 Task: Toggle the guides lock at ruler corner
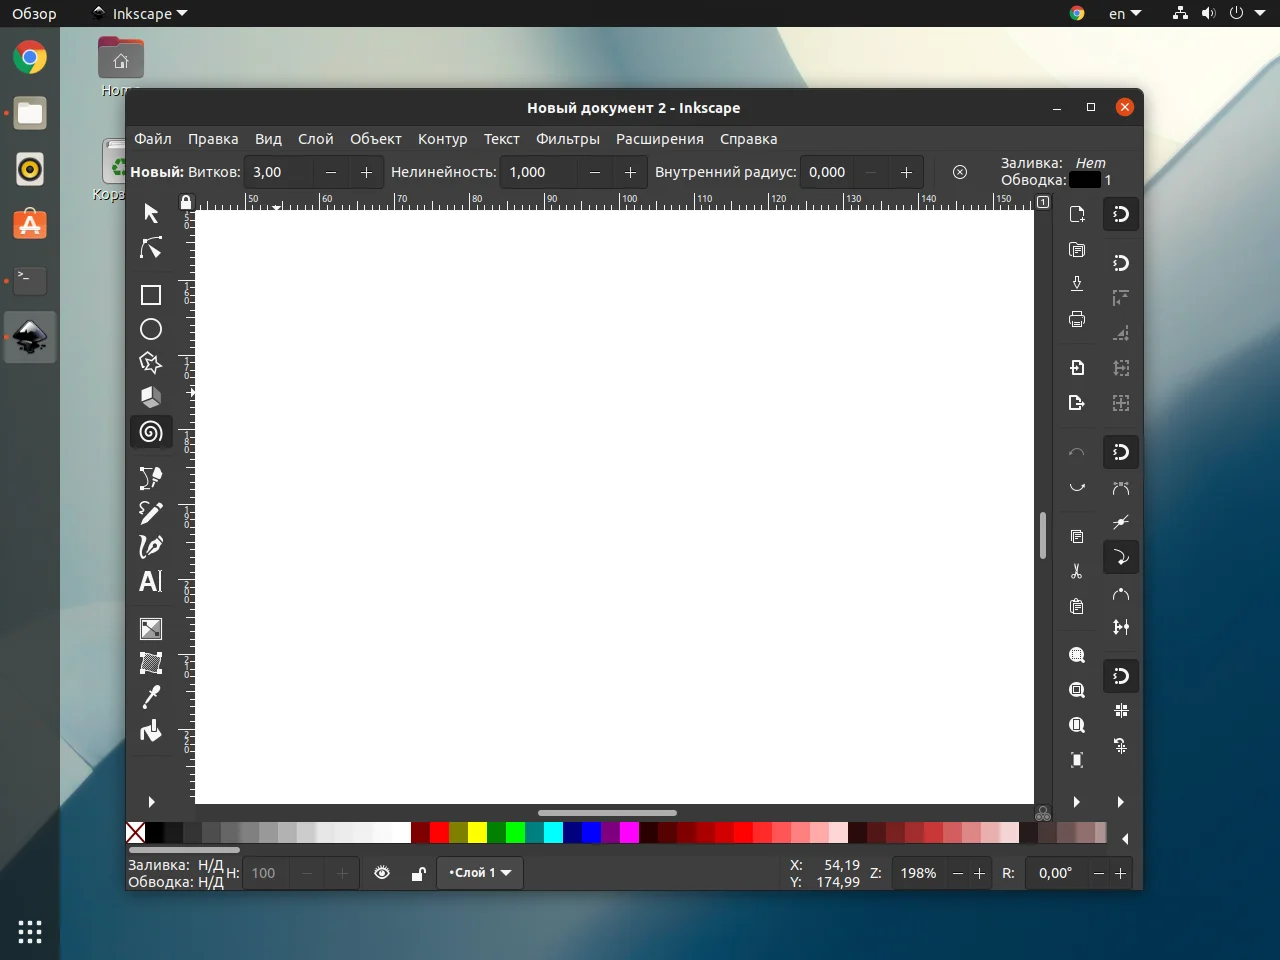[185, 202]
